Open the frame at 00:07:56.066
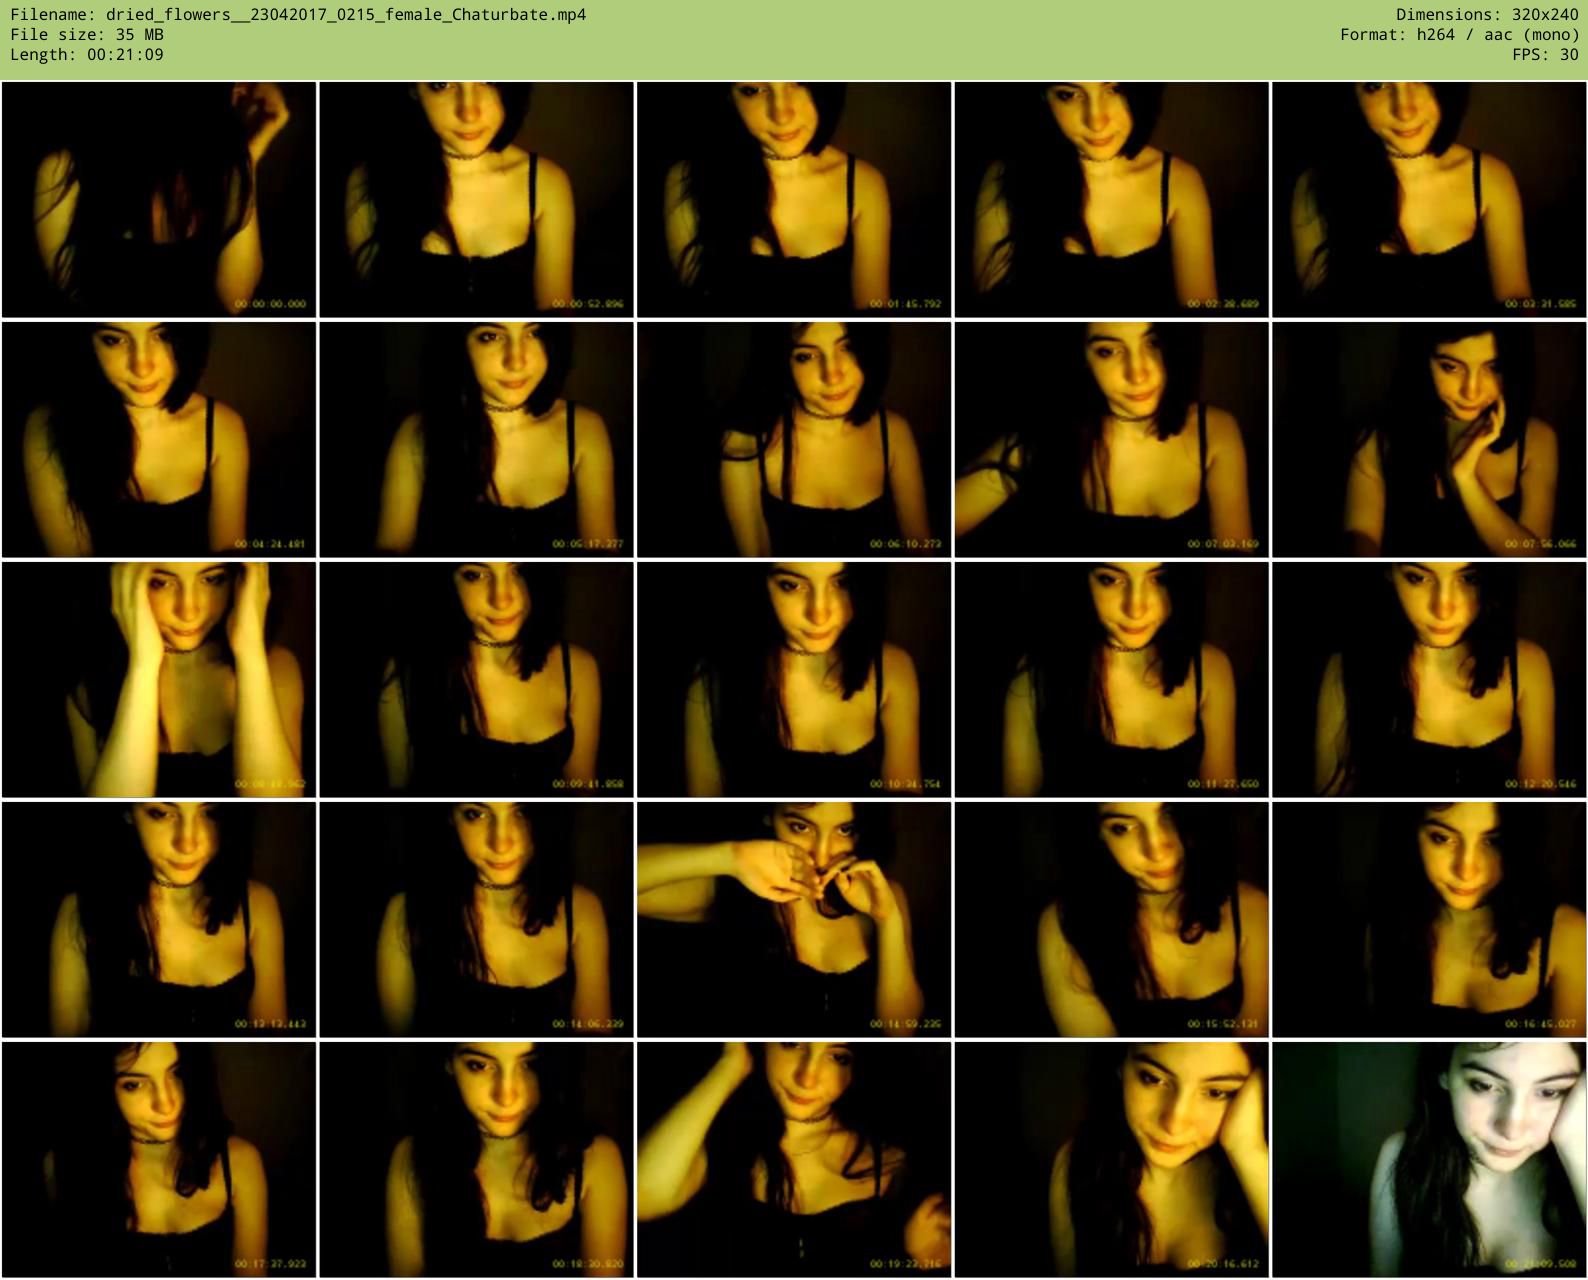 pos(1429,440)
